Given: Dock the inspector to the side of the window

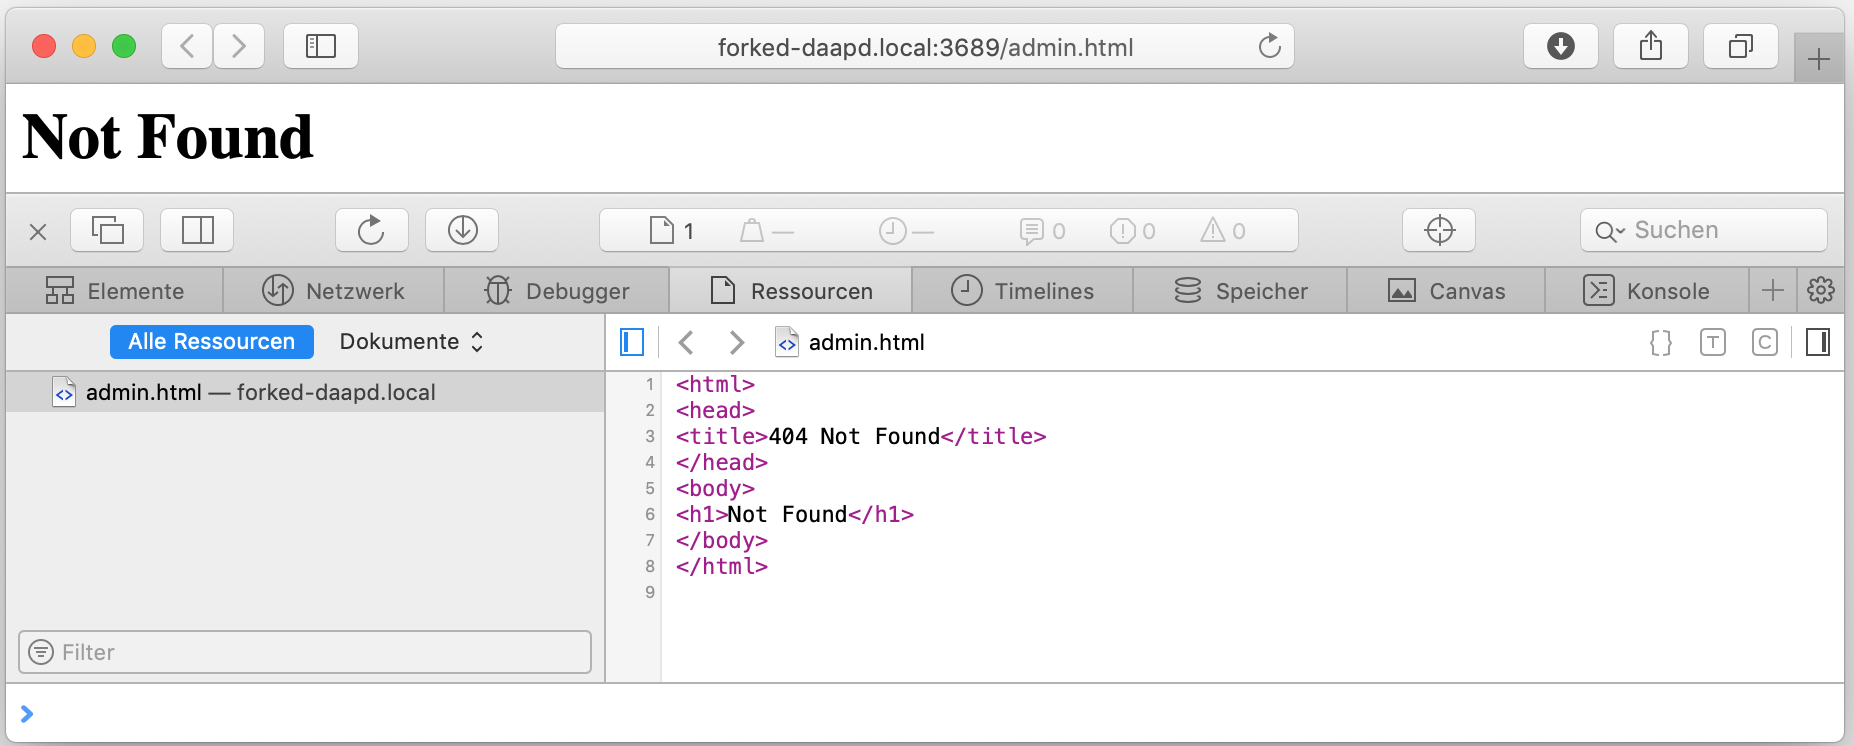Looking at the screenshot, I should (197, 230).
